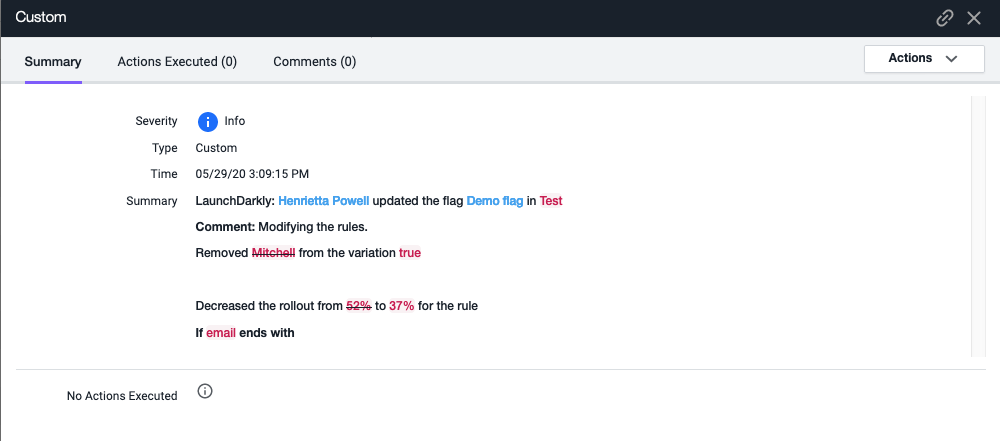Follow the Demo flag link
This screenshot has width=1000, height=441.
tap(494, 201)
